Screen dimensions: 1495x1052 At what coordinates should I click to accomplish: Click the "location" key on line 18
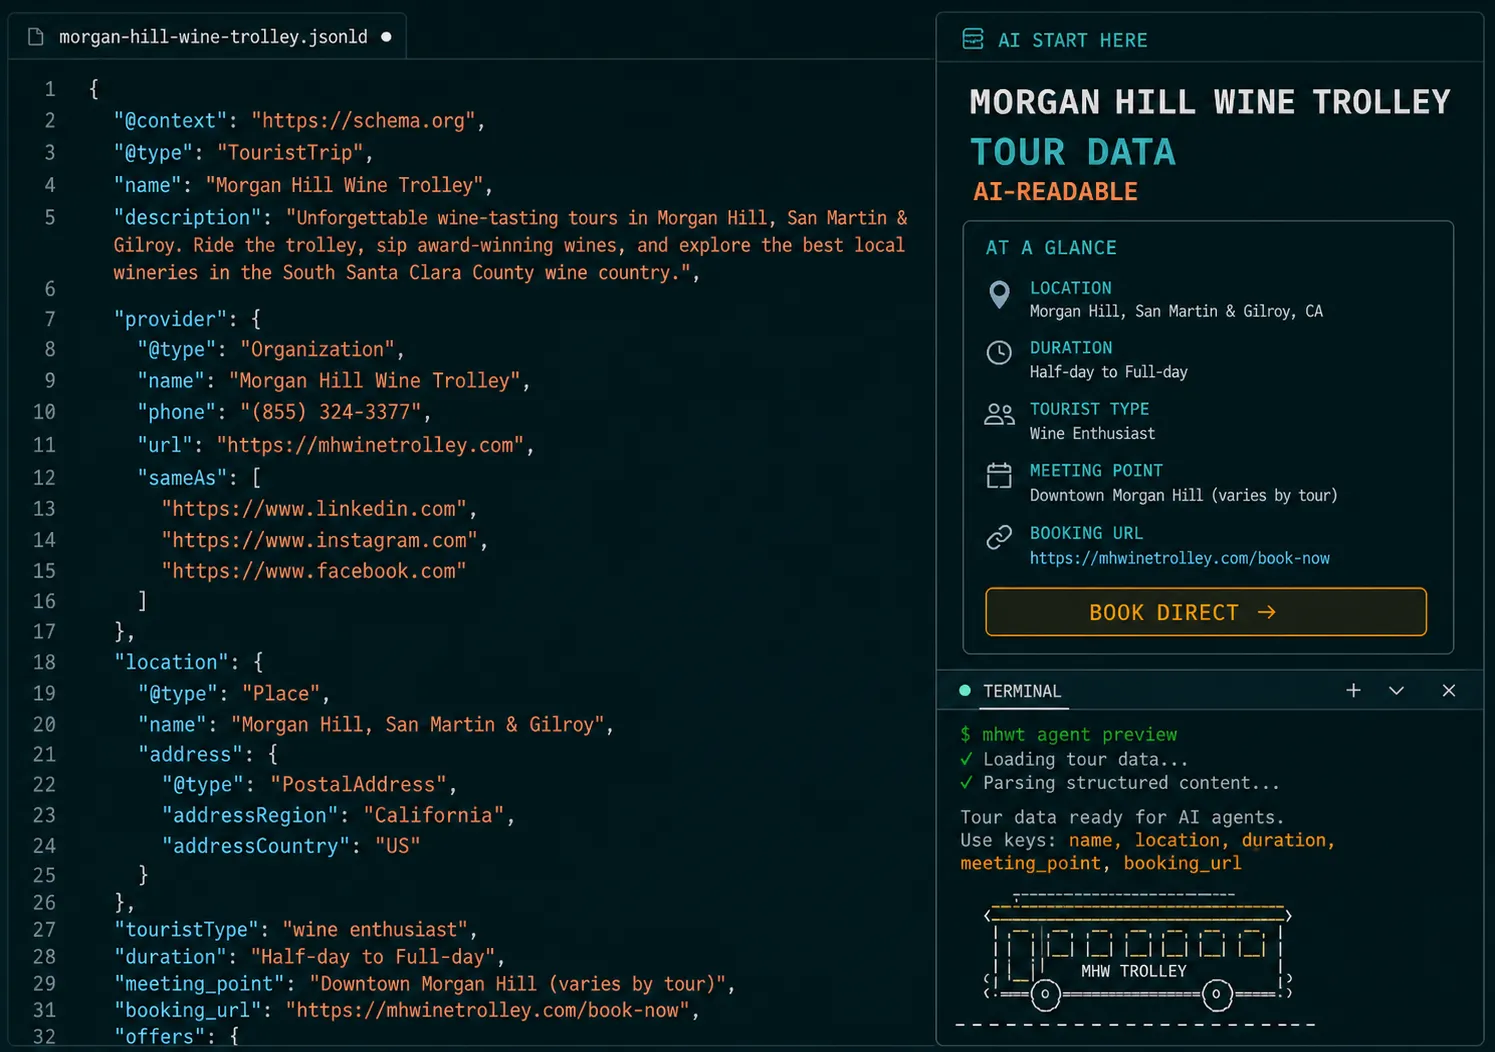tap(171, 662)
